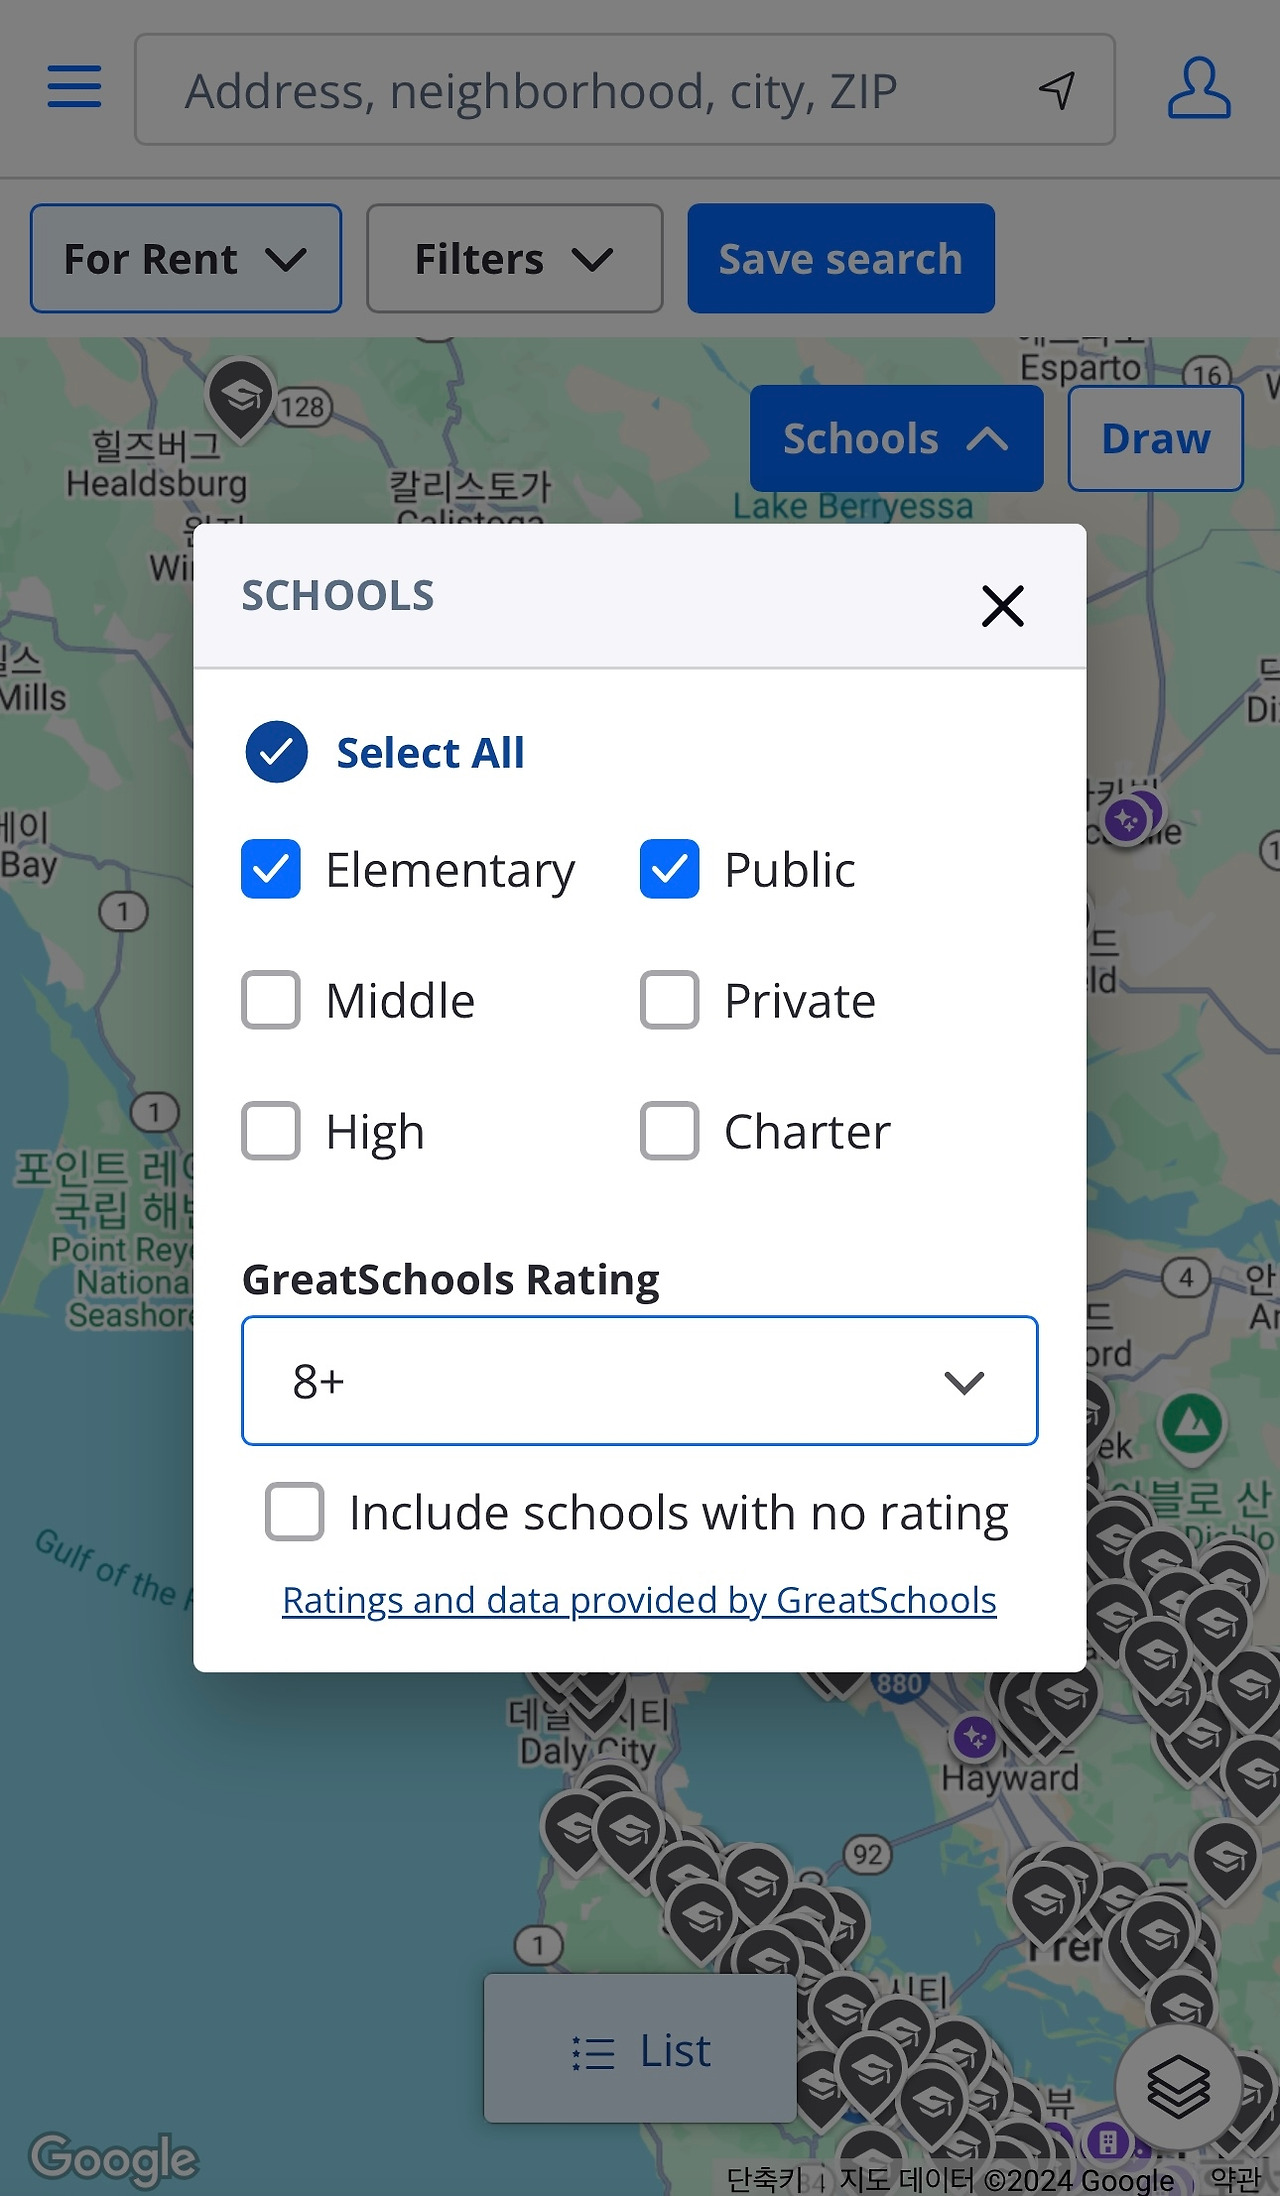Tap the user profile icon
1280x2196 pixels.
(1199, 89)
